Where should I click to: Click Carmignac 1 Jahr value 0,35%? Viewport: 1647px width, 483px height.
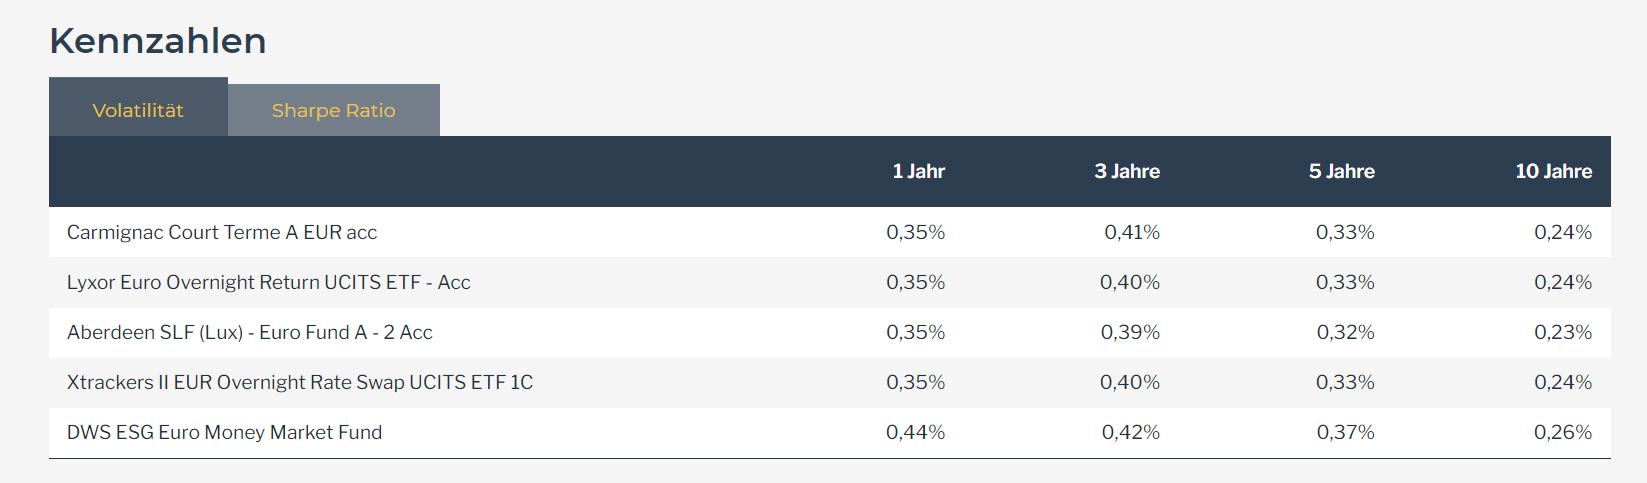point(915,232)
